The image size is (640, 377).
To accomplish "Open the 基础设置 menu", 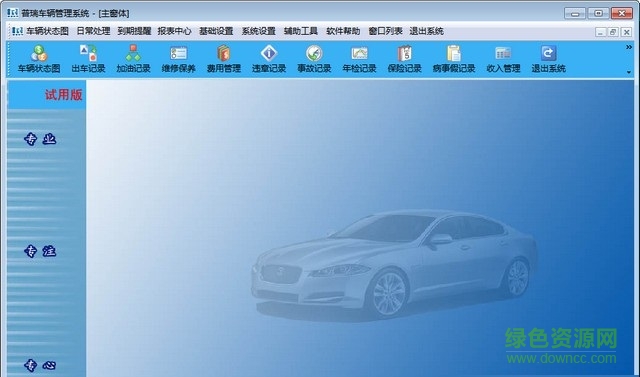I will [x=216, y=31].
